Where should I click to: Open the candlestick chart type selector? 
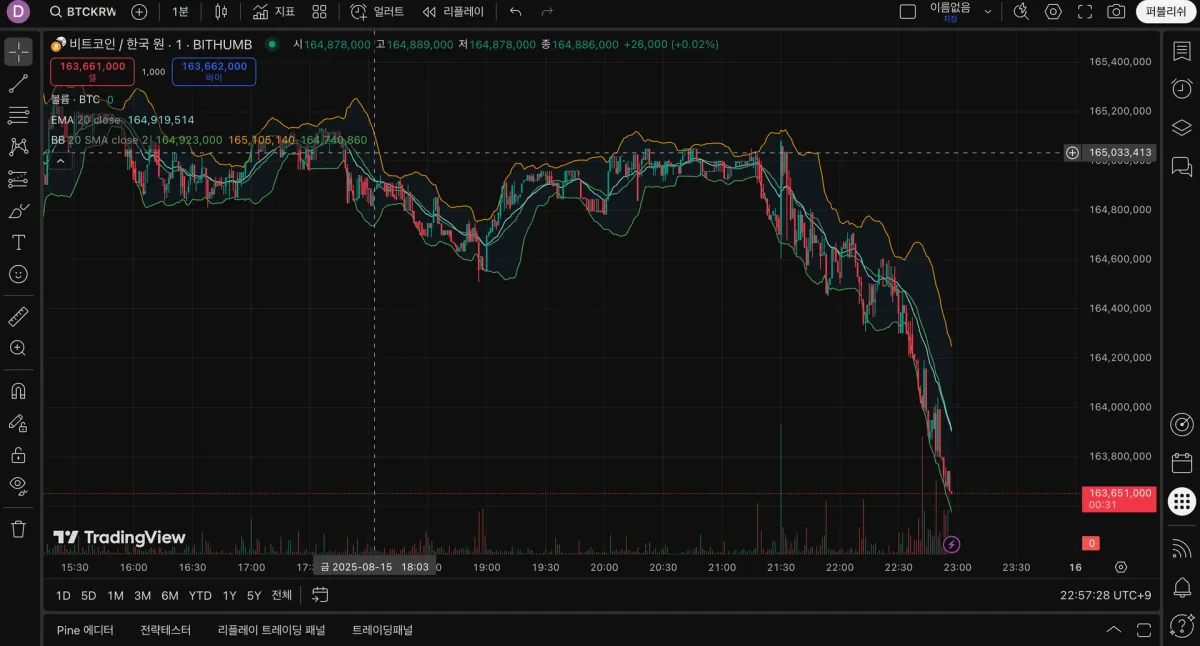pyautogui.click(x=221, y=12)
